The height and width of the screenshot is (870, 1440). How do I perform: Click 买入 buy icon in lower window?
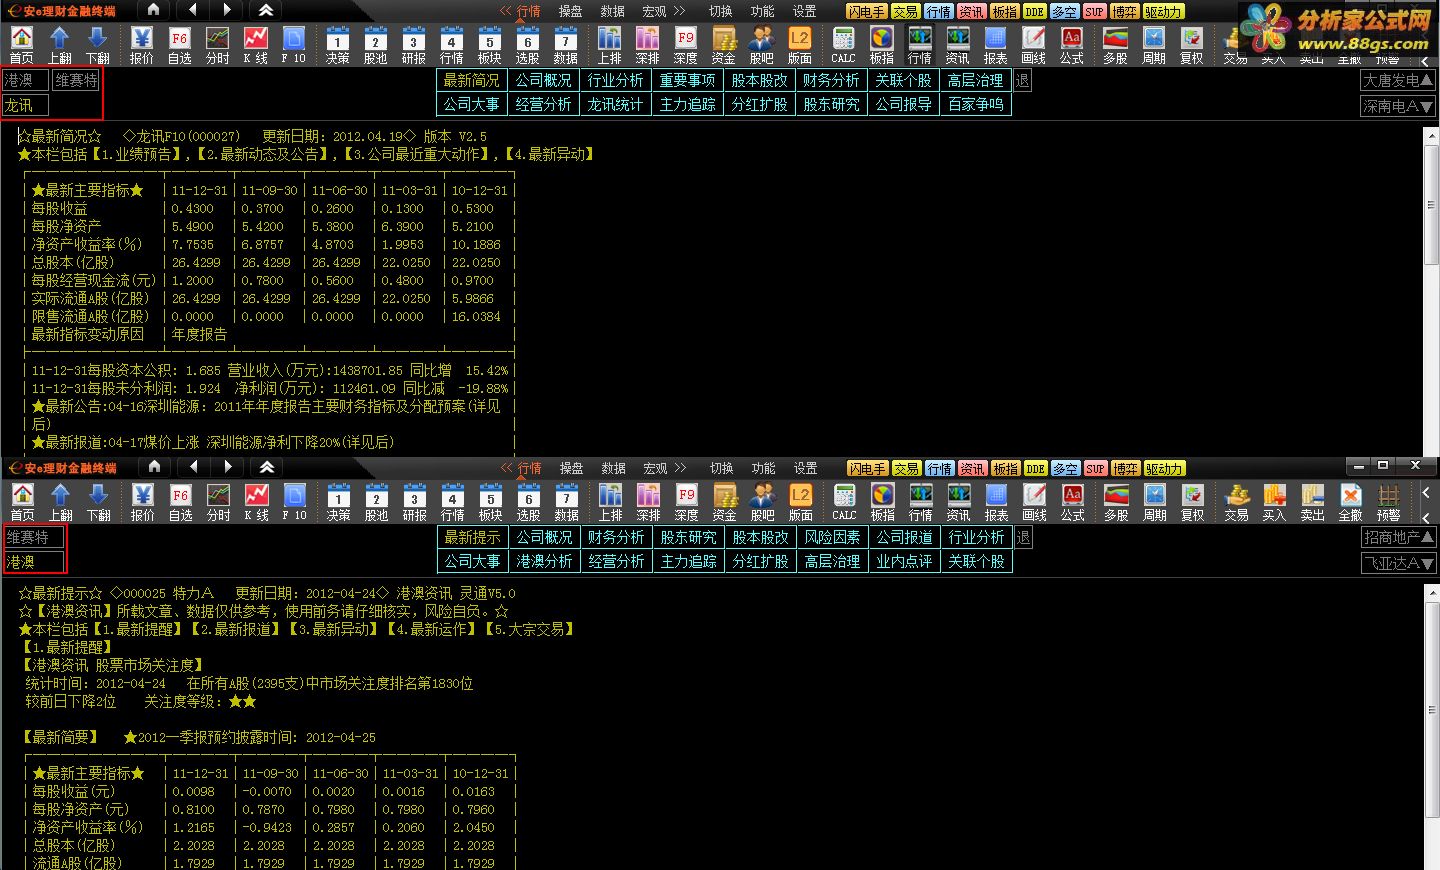point(1274,502)
